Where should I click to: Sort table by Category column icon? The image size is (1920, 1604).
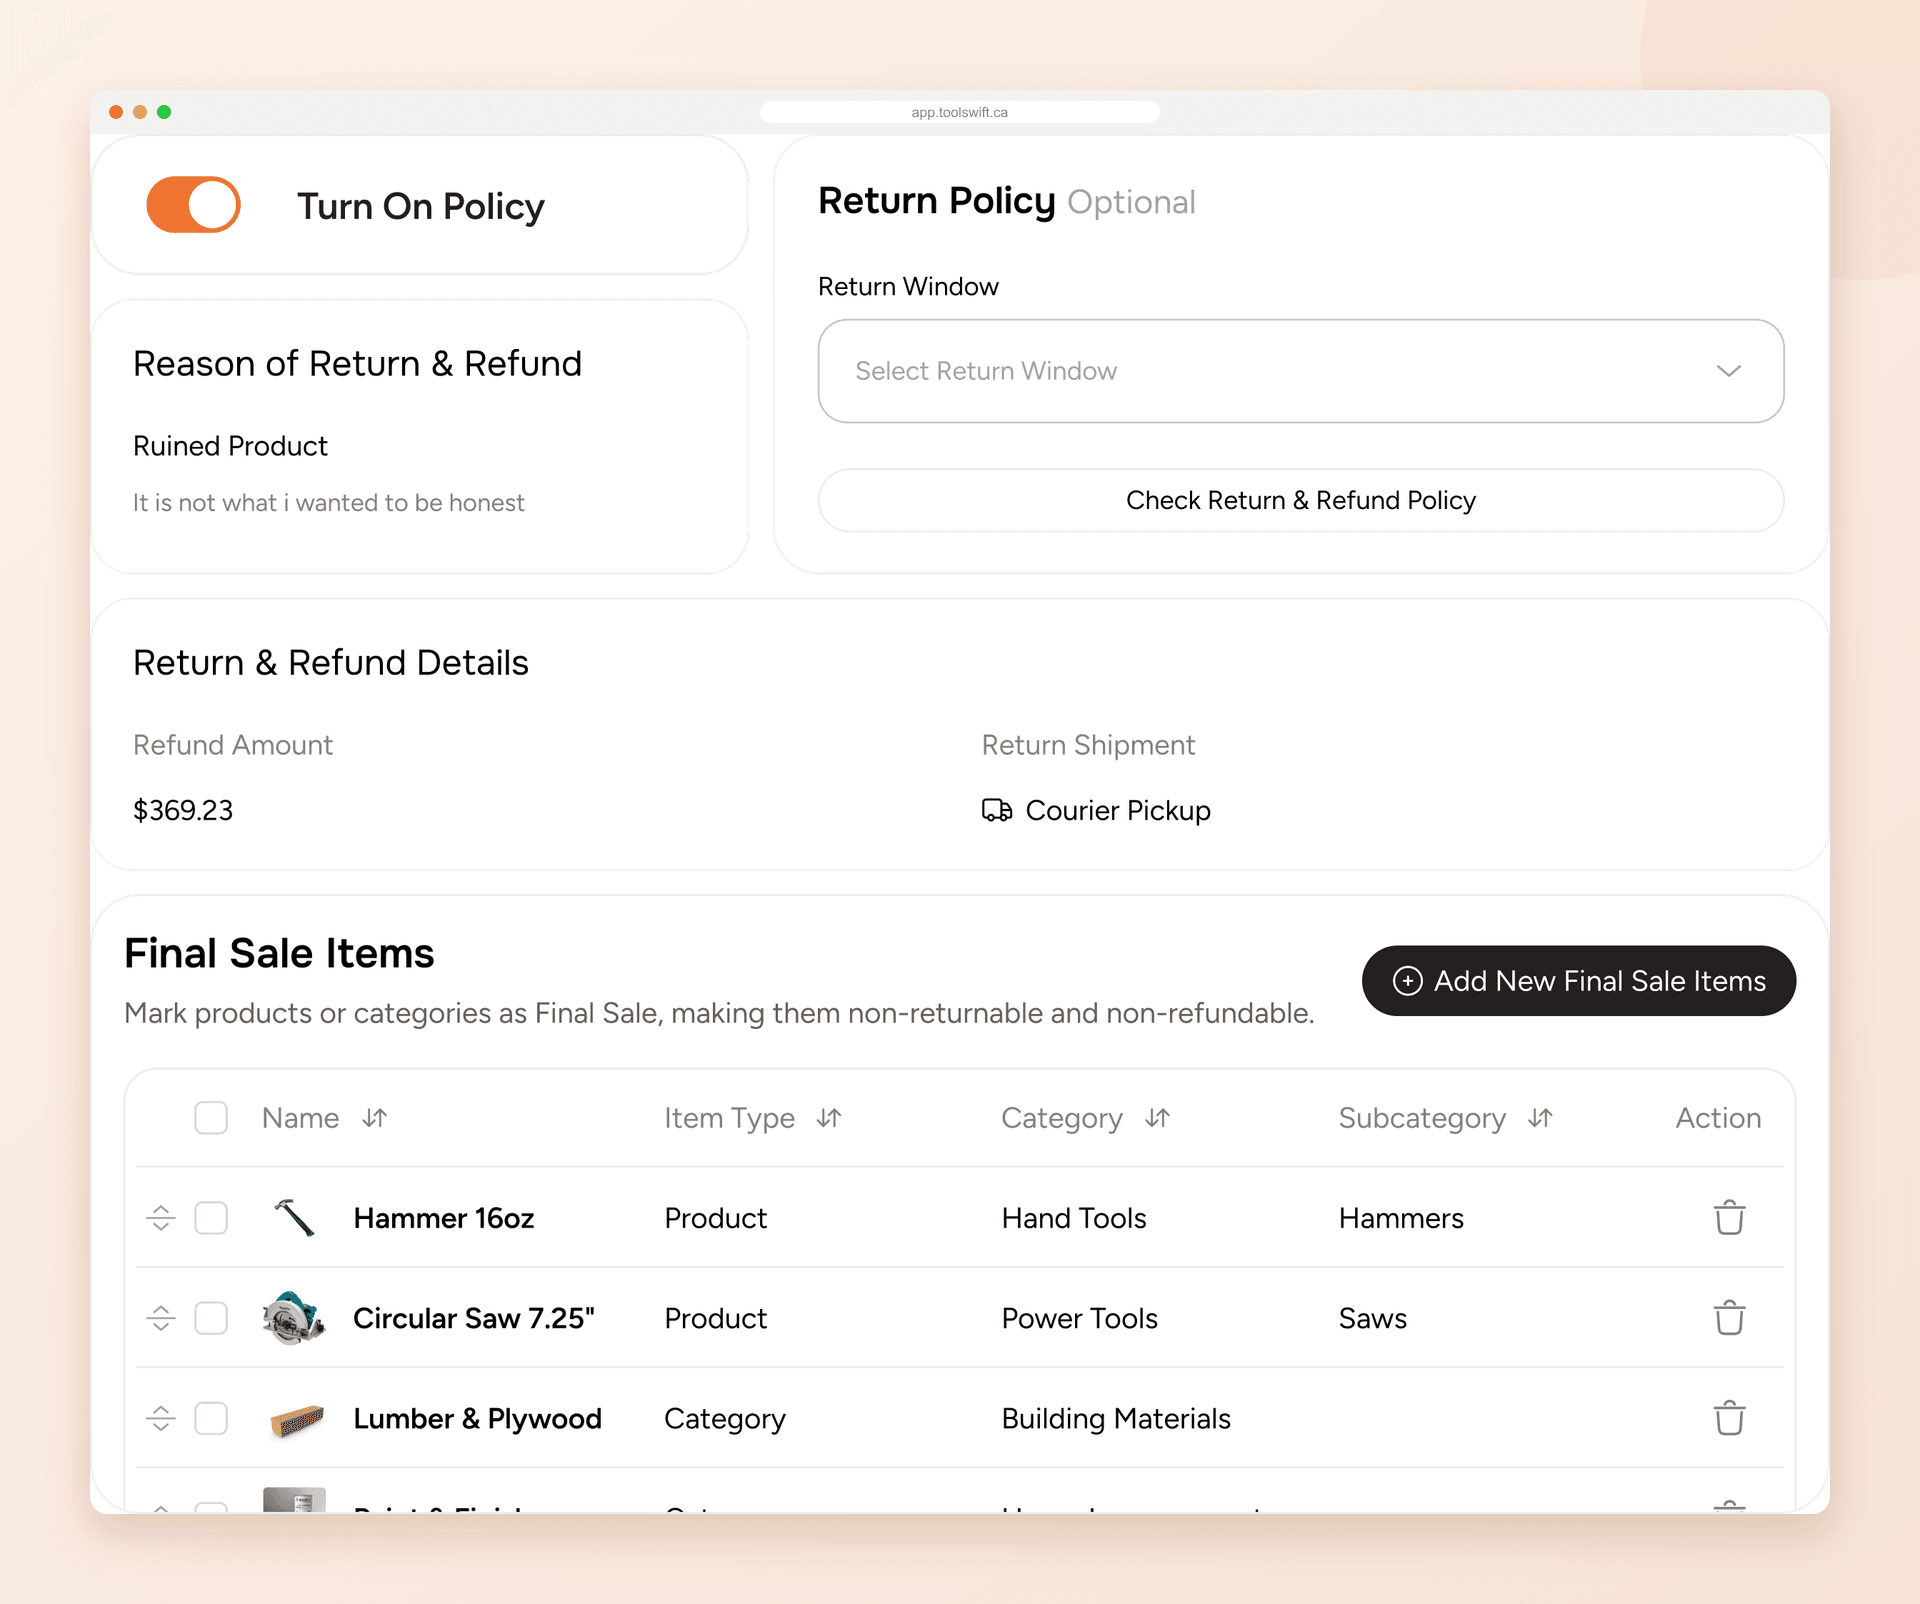1157,1118
